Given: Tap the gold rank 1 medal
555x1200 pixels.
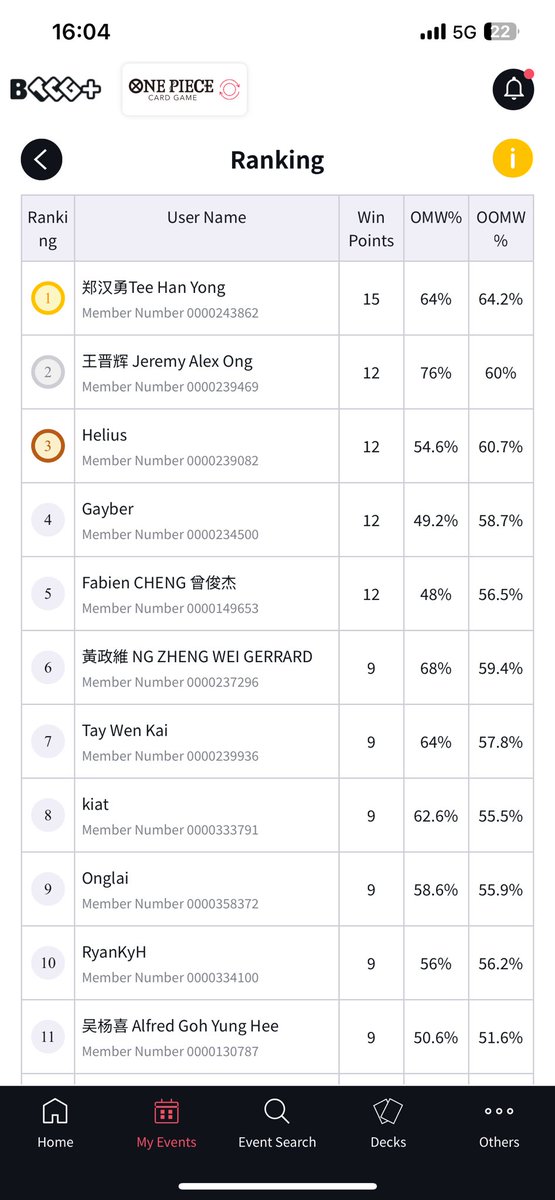Looking at the screenshot, I should (48, 299).
